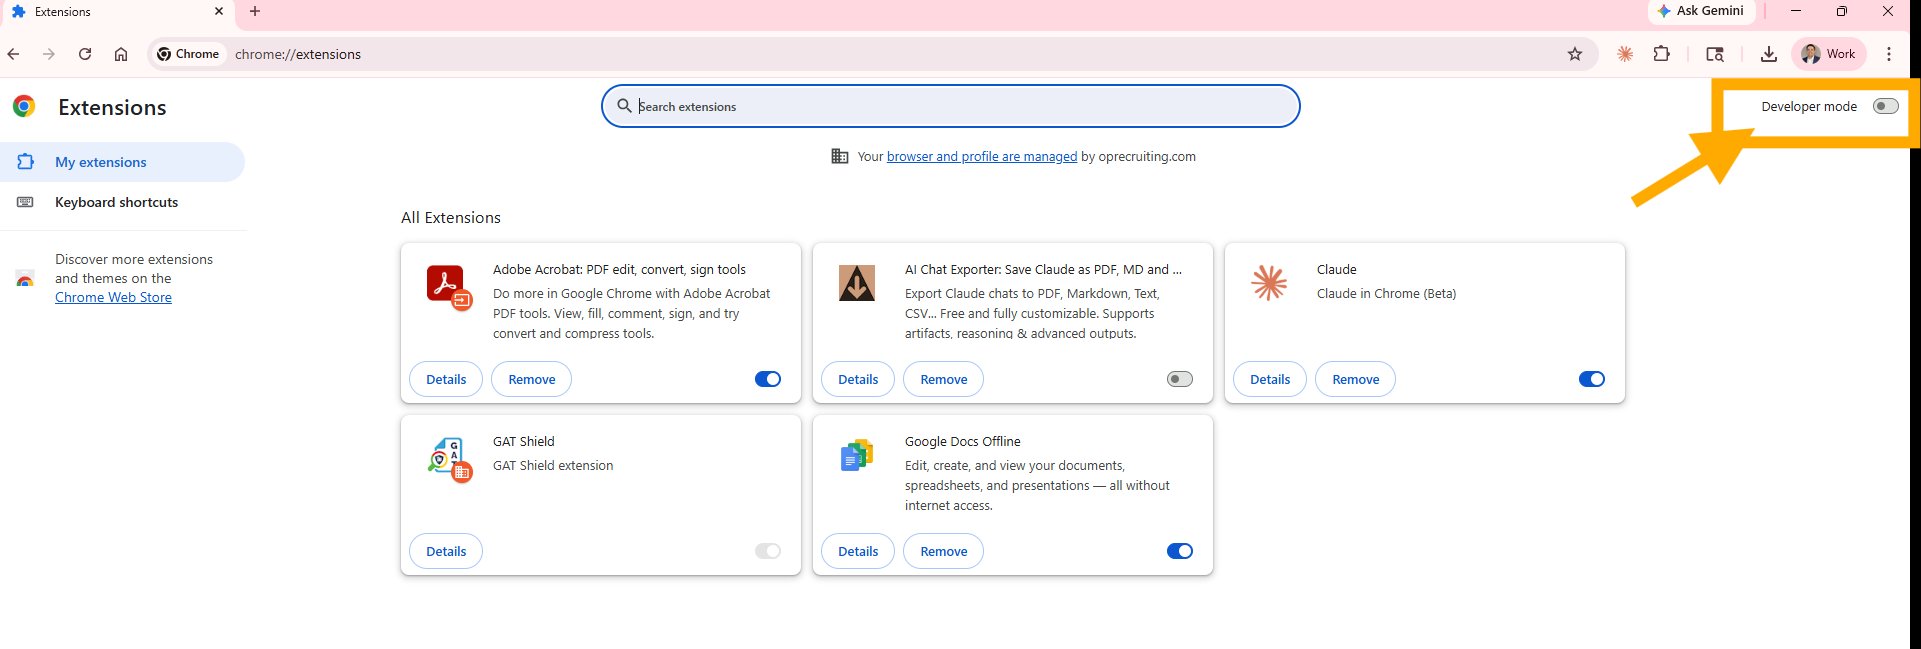Remove the Claude extension
The width and height of the screenshot is (1921, 649).
coord(1356,379)
